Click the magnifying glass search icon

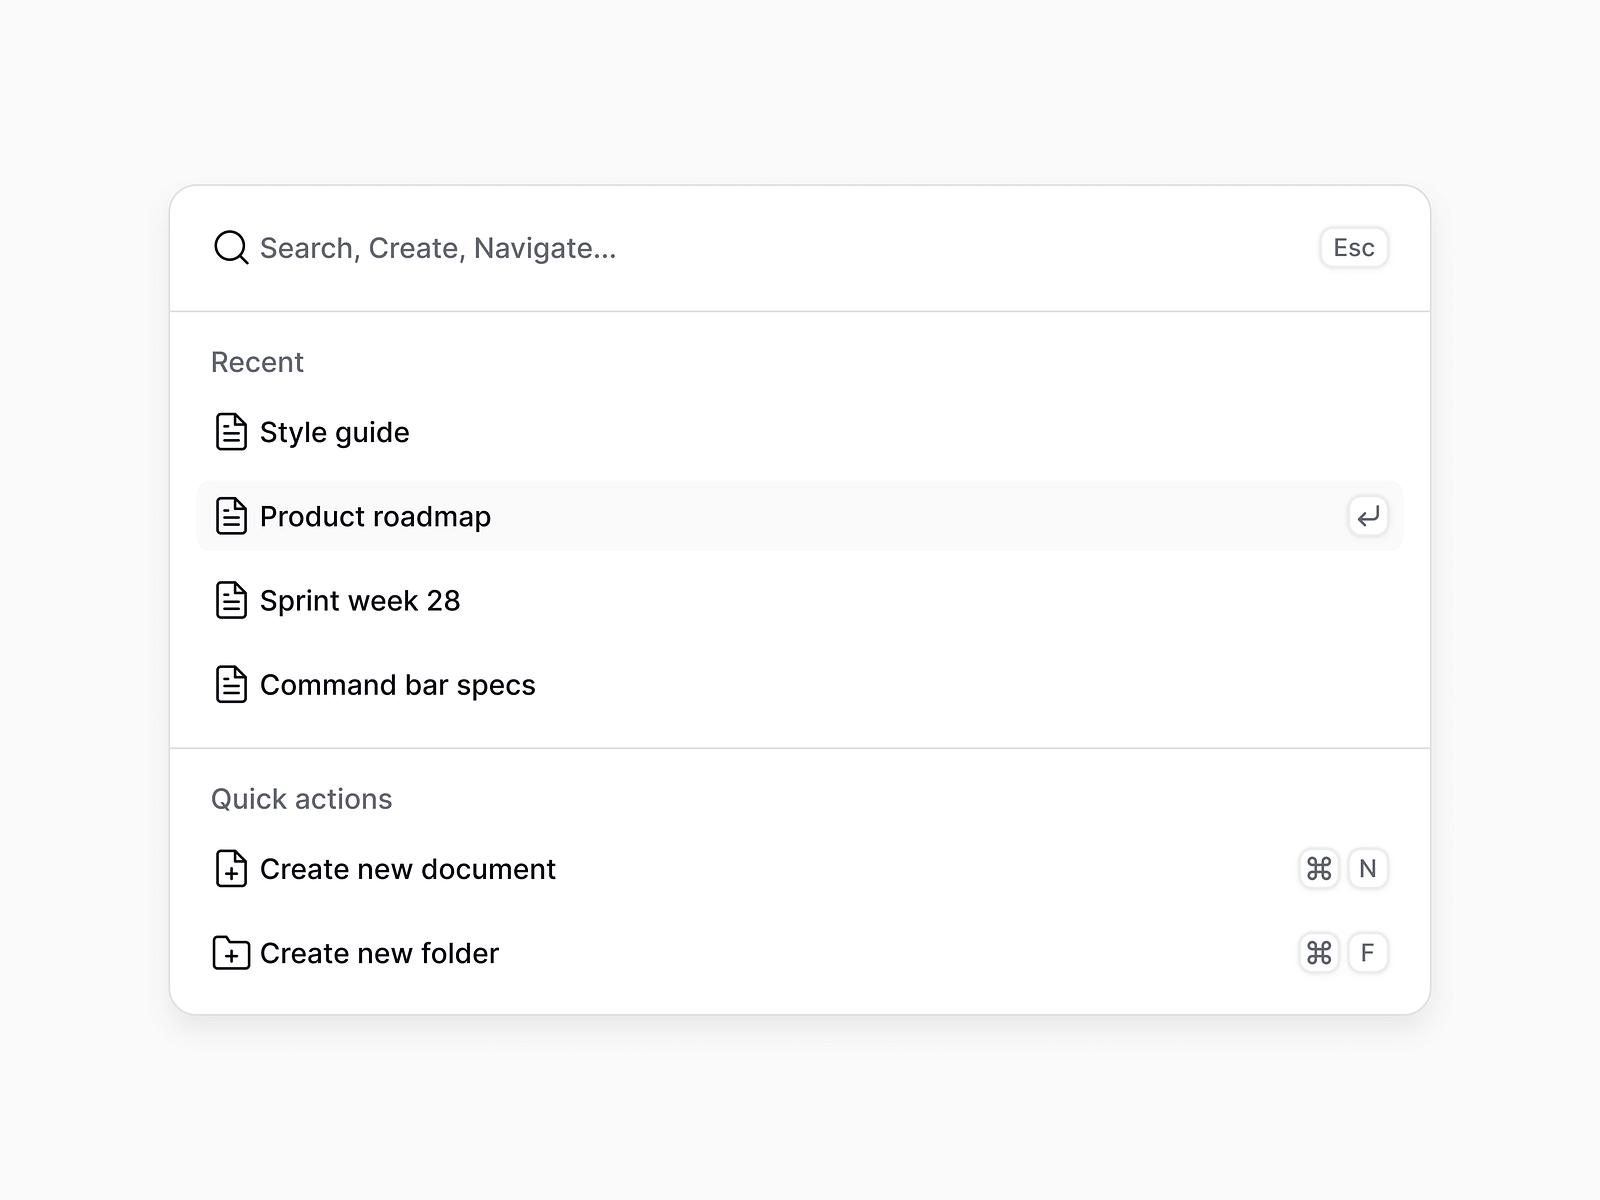[231, 247]
